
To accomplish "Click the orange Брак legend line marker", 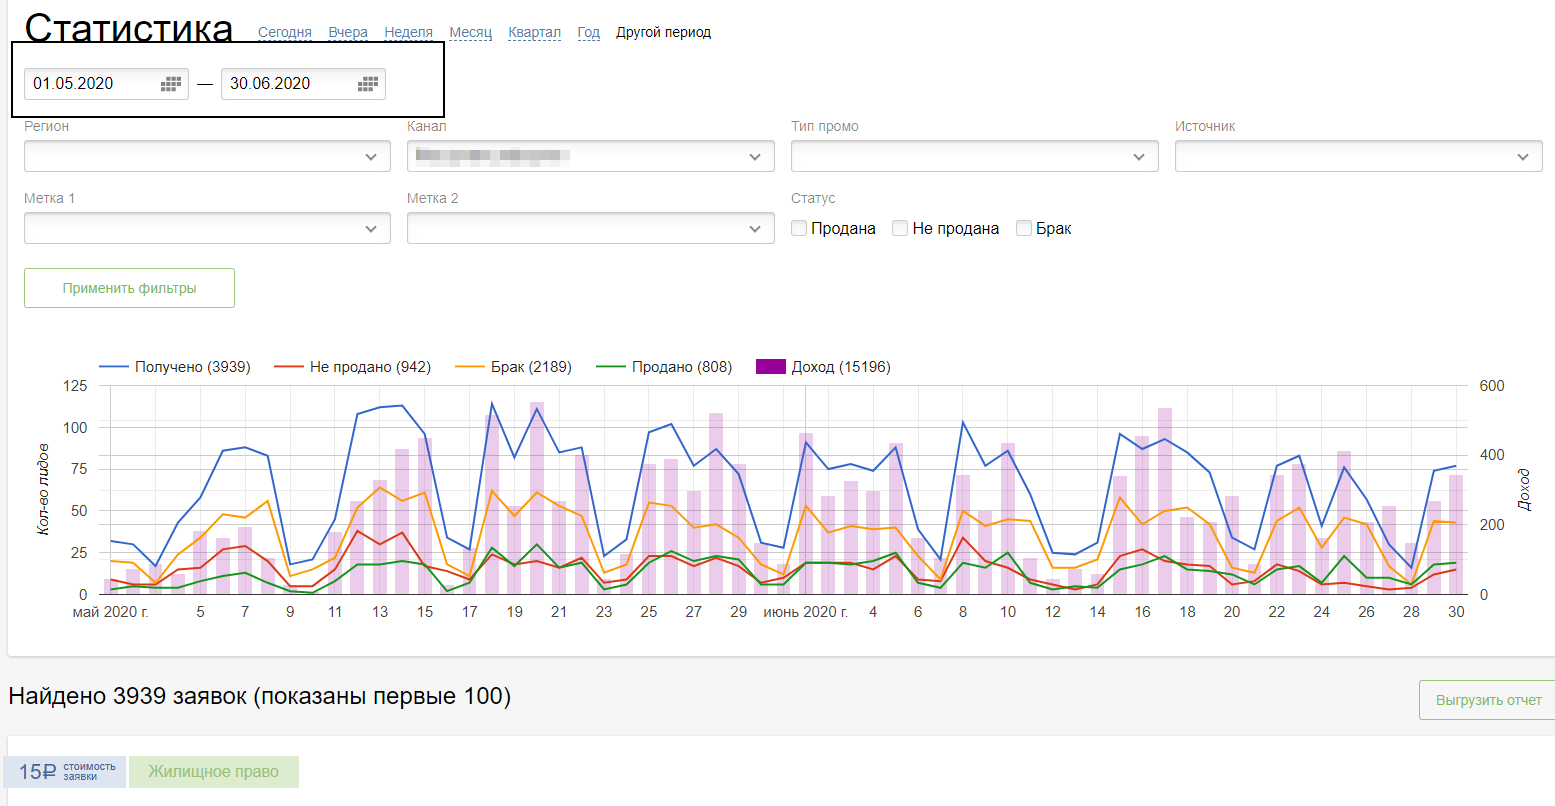I will pyautogui.click(x=470, y=367).
